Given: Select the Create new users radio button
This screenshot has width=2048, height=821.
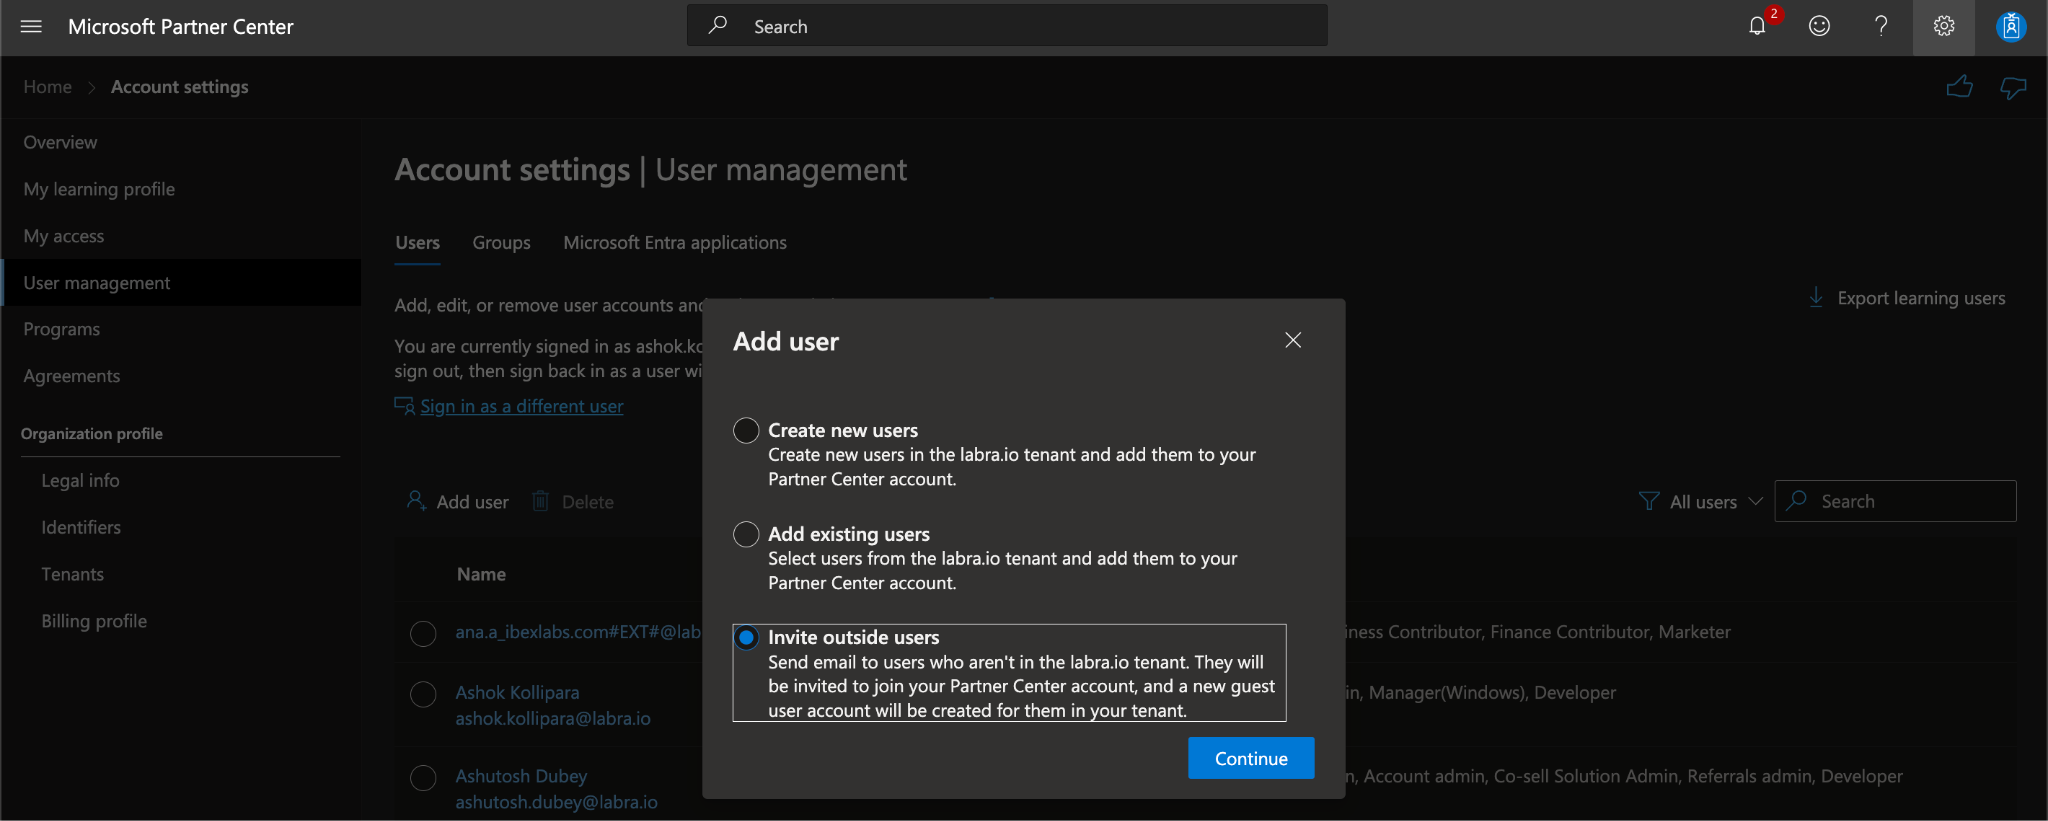Looking at the screenshot, I should pyautogui.click(x=746, y=430).
